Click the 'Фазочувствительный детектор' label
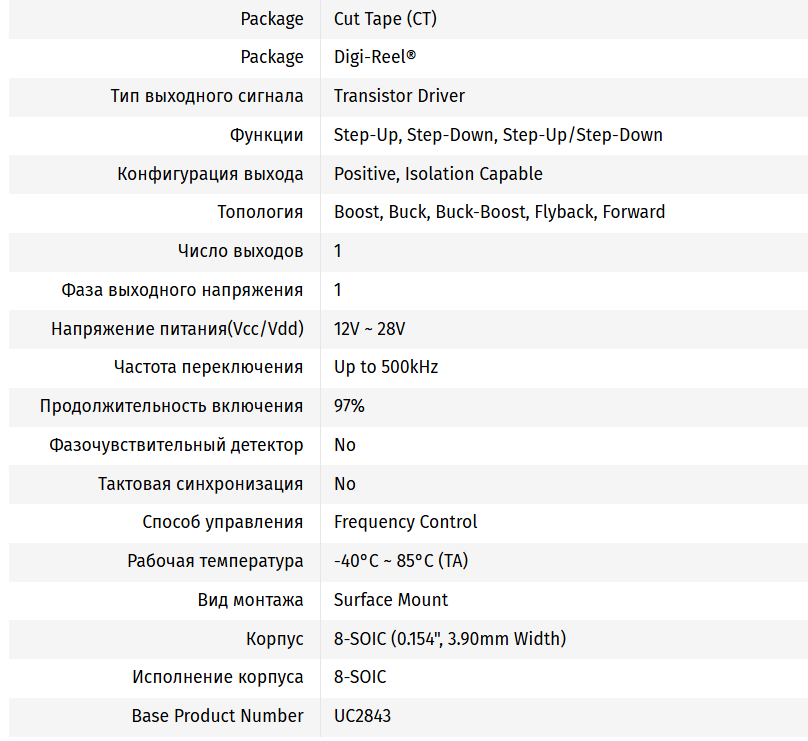This screenshot has width=808, height=741. [176, 445]
